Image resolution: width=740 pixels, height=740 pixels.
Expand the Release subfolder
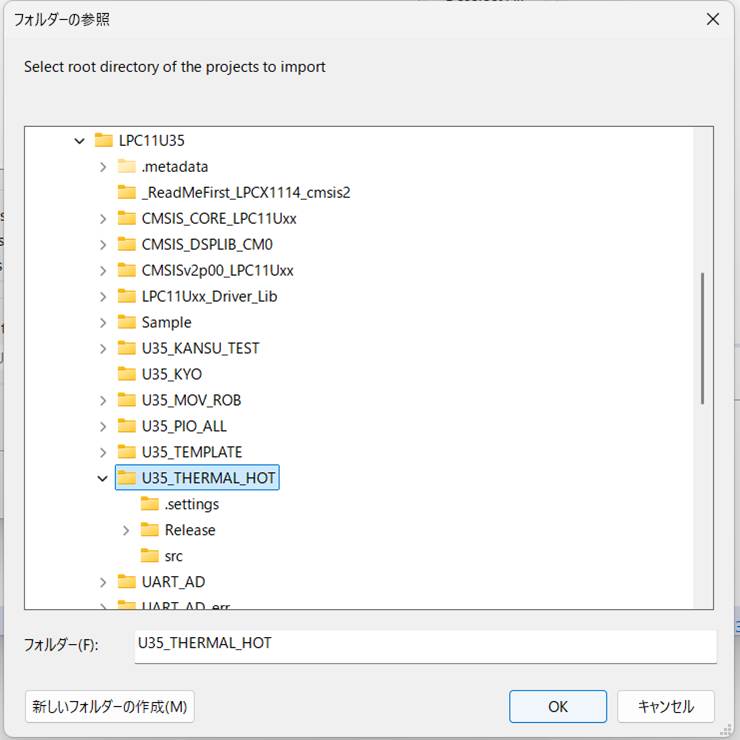[126, 530]
